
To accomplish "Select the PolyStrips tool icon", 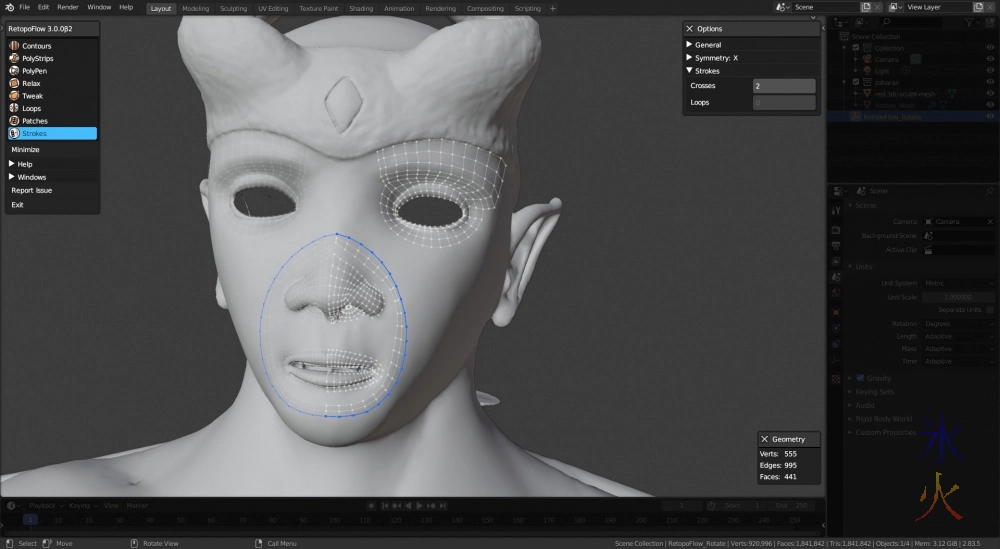I will click(14, 58).
